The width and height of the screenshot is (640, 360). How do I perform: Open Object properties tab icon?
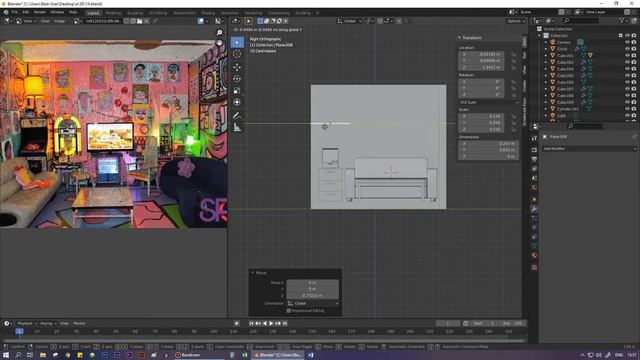tap(534, 200)
